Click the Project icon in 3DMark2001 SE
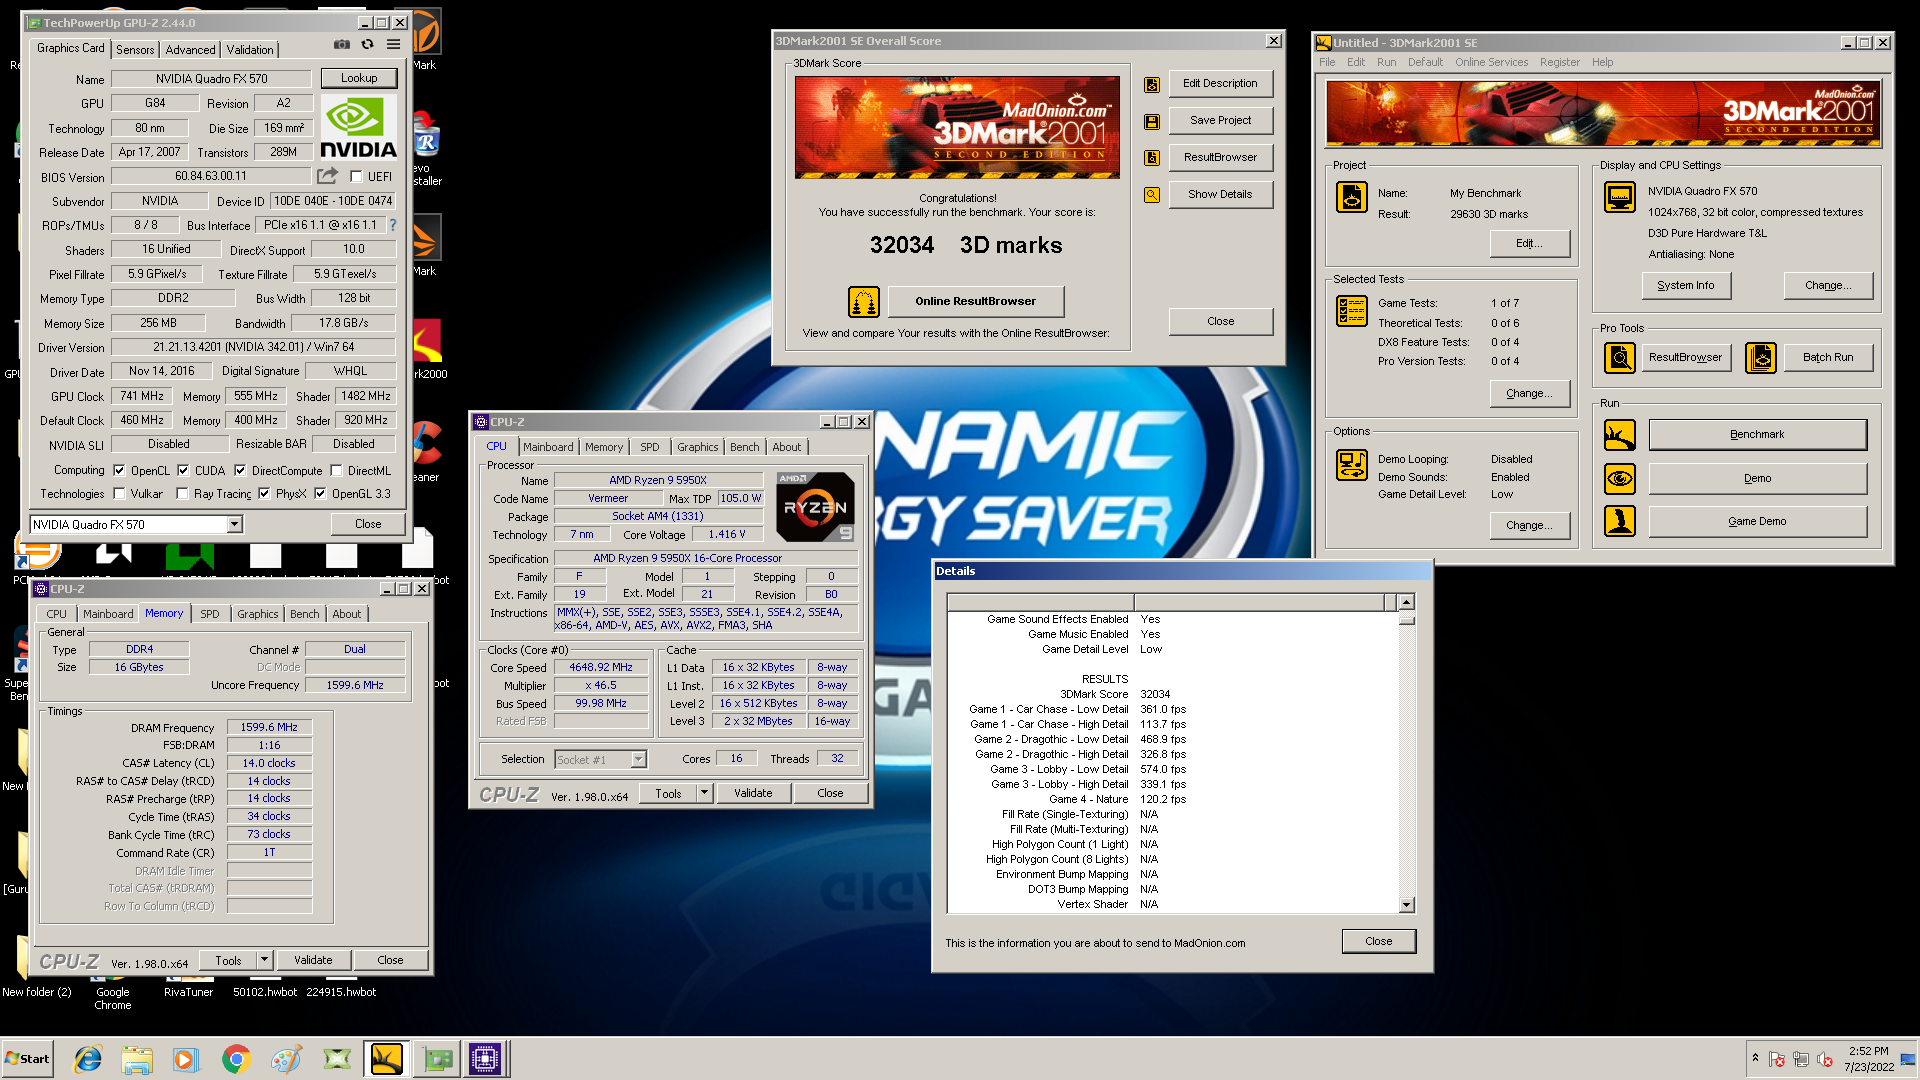The height and width of the screenshot is (1080, 1920). click(1352, 197)
